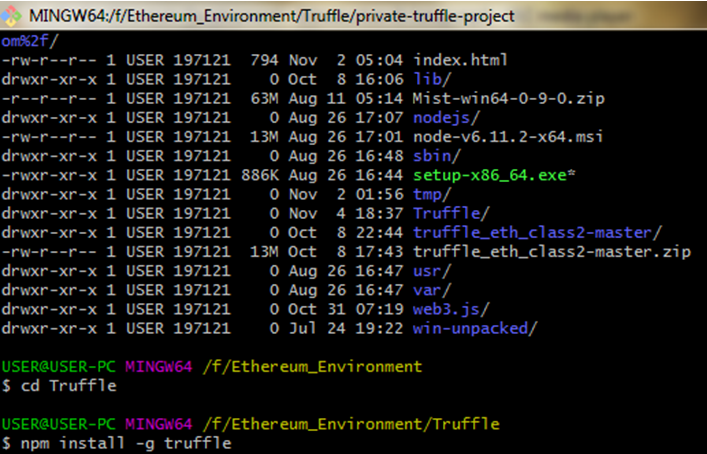Click the 'Jul 24 19:22' timestamp
Image resolution: width=707 pixels, height=454 pixels.
pos(345,328)
